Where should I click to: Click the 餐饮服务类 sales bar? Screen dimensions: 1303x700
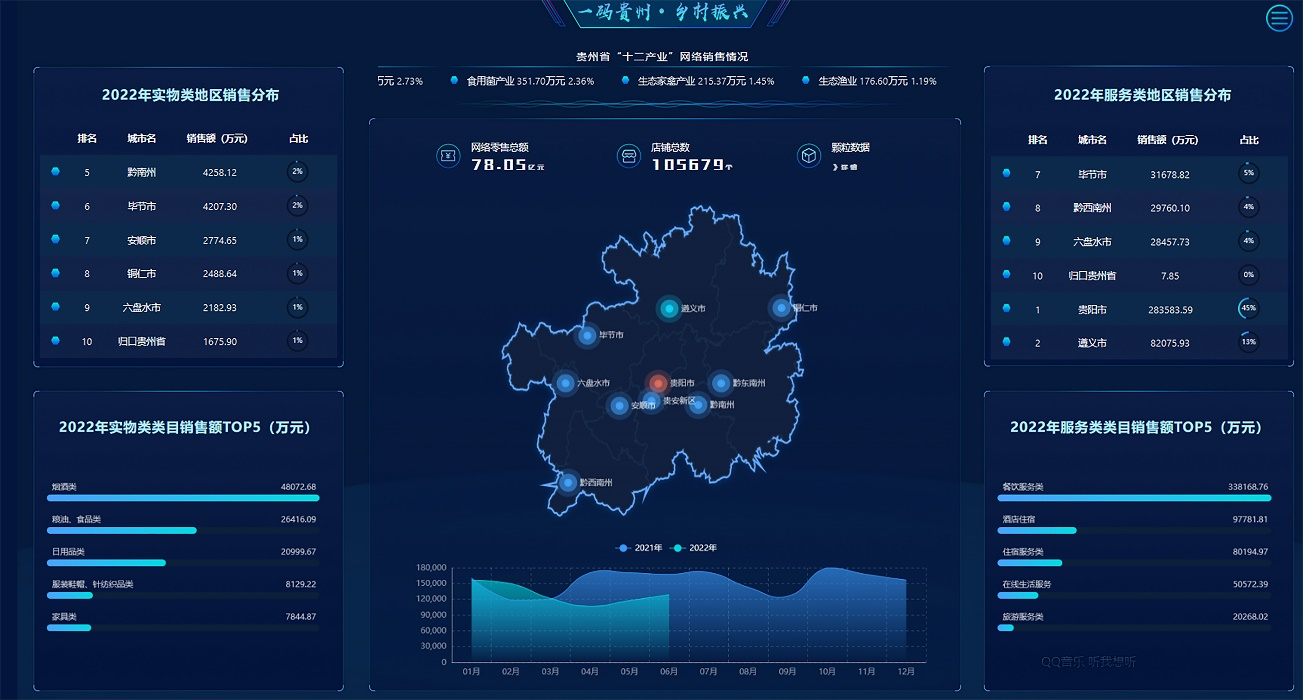coord(1135,497)
